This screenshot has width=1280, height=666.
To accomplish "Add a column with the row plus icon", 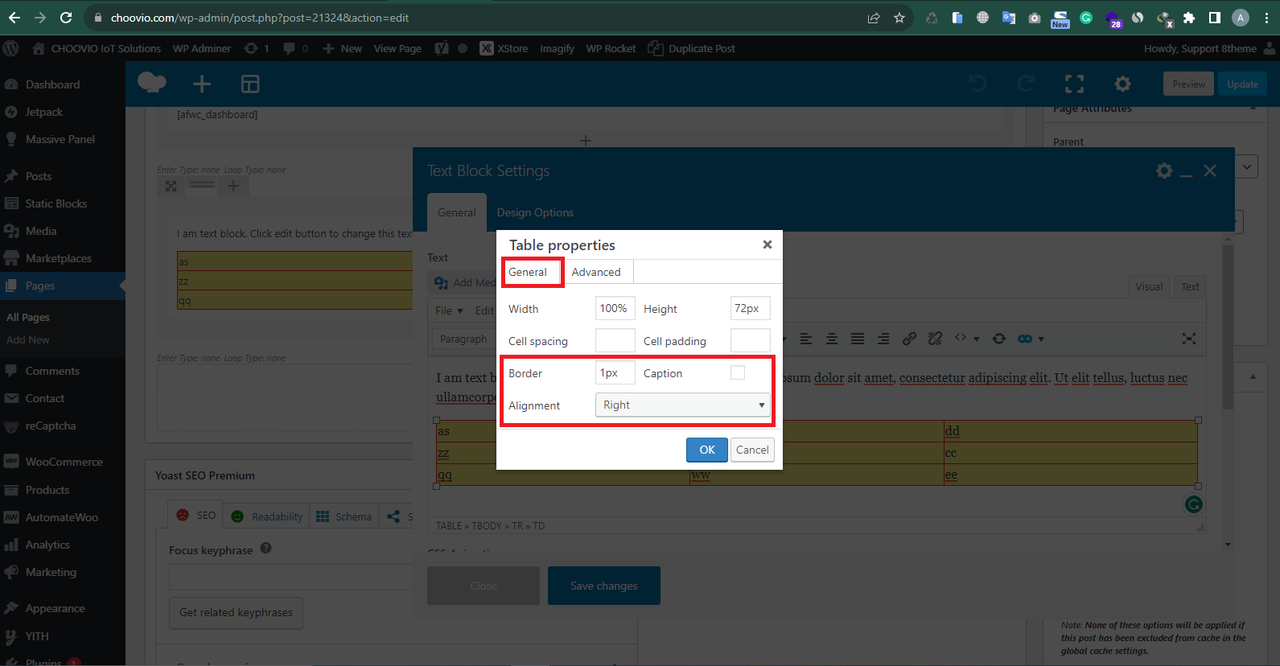I will tap(233, 186).
